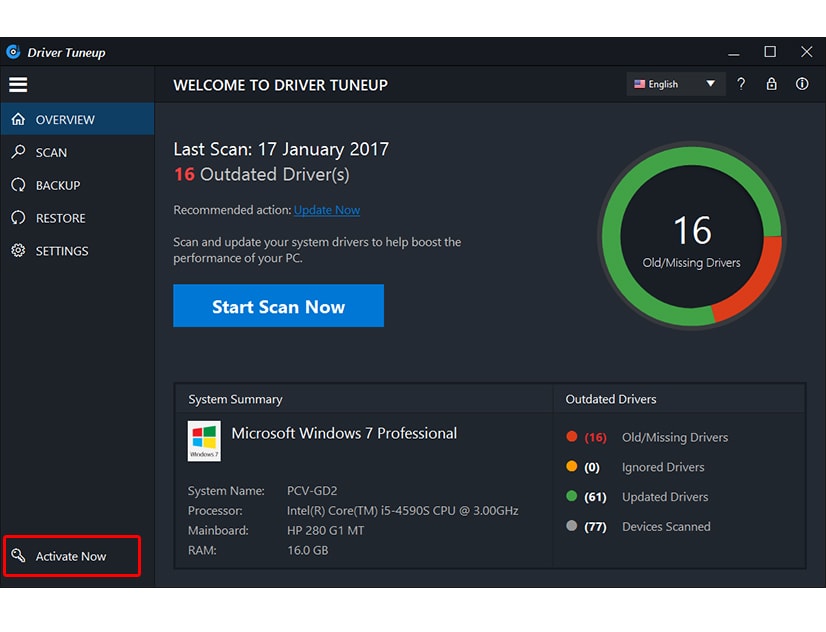Close the Driver Tuneup window

pos(807,52)
